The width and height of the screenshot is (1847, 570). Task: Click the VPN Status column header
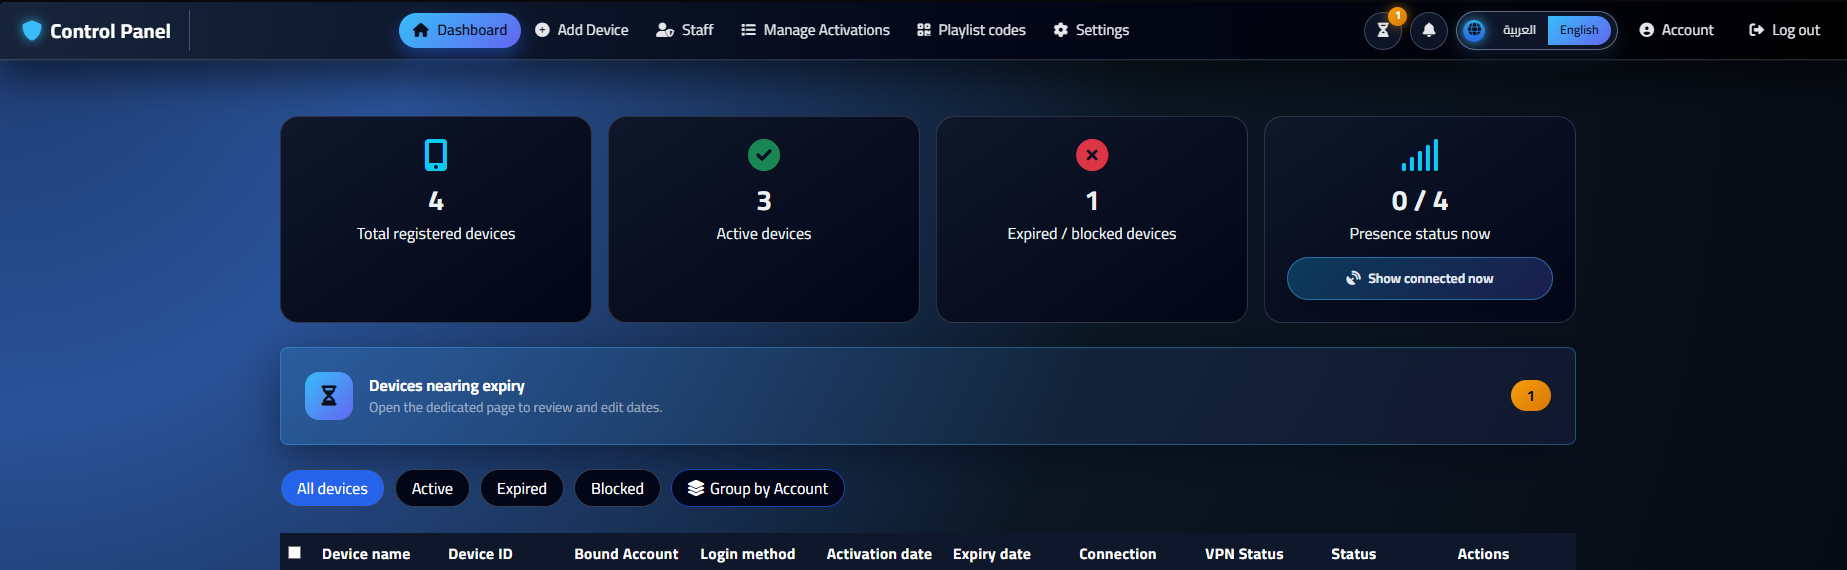[1244, 554]
